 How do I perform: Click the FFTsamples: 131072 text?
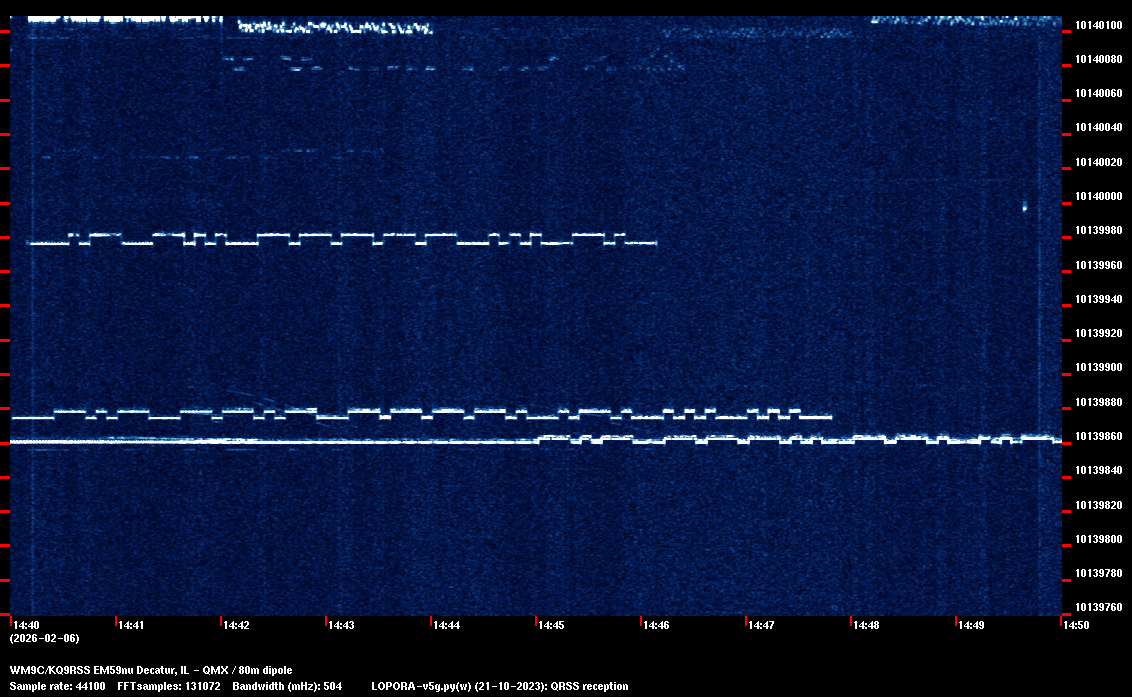click(168, 686)
